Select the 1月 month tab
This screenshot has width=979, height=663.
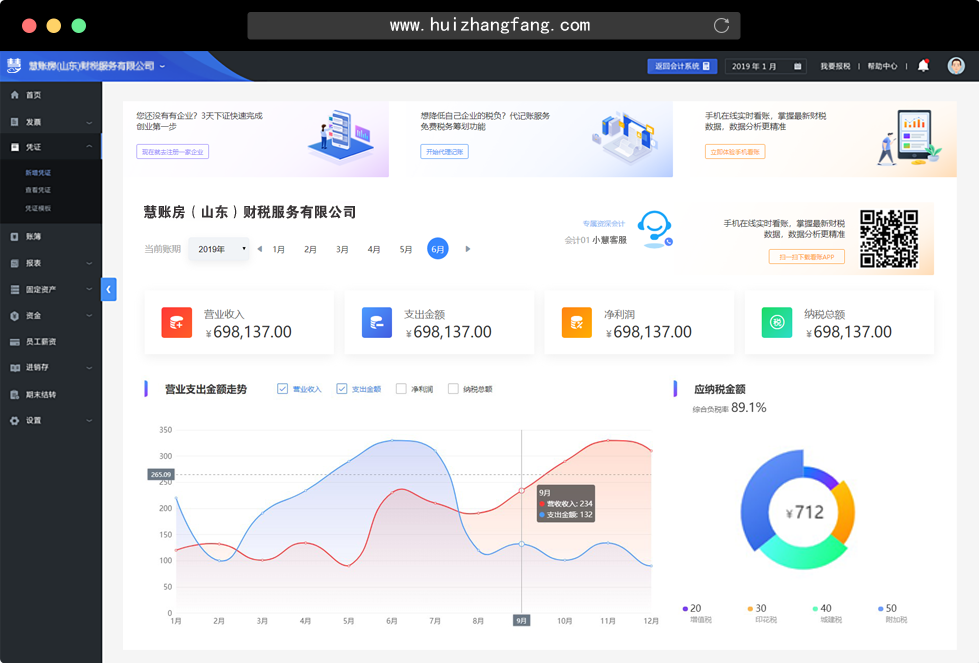tap(278, 249)
